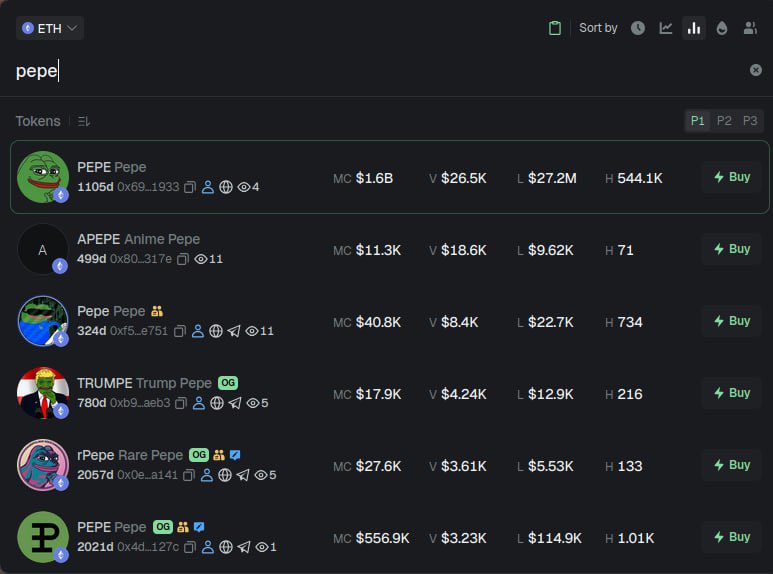Open website globe for PEPE 1105d
This screenshot has width=773, height=574.
coord(226,187)
